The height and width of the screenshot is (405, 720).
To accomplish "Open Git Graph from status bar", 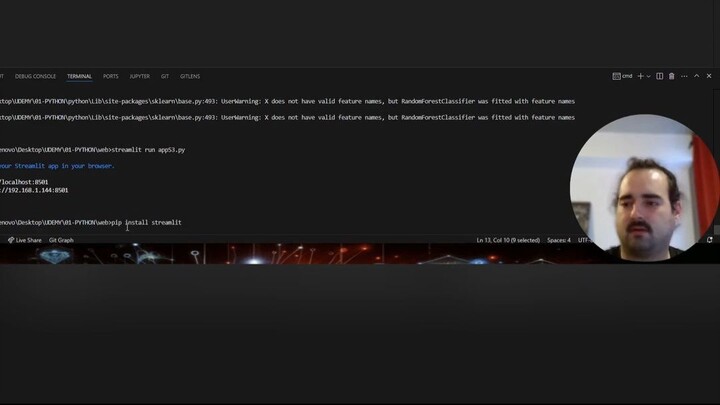I will [x=61, y=240].
